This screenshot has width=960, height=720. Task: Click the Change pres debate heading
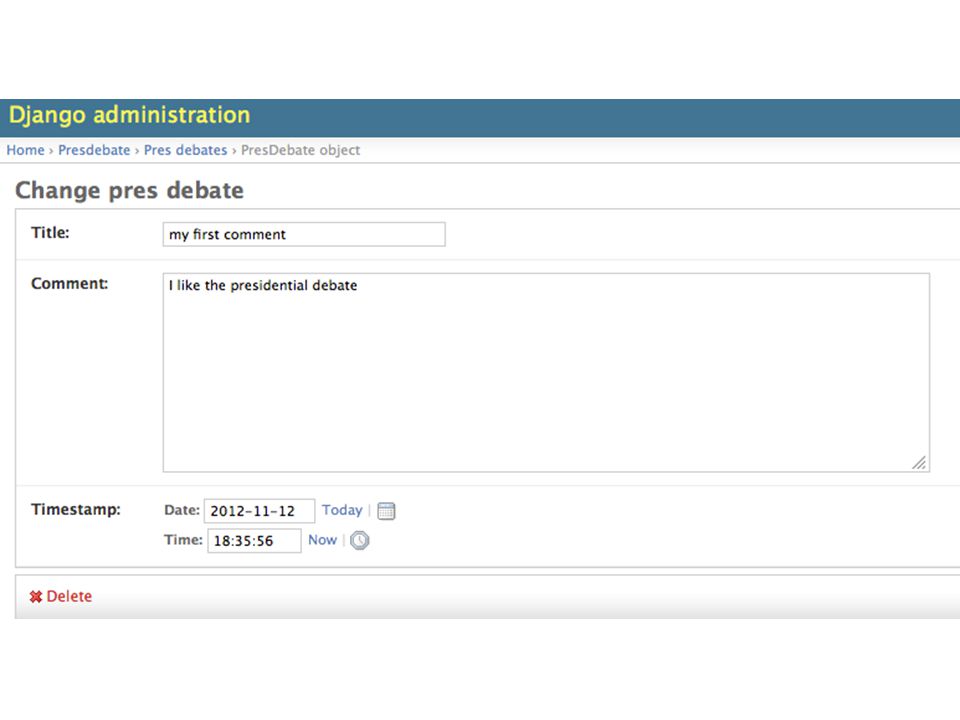click(x=129, y=190)
